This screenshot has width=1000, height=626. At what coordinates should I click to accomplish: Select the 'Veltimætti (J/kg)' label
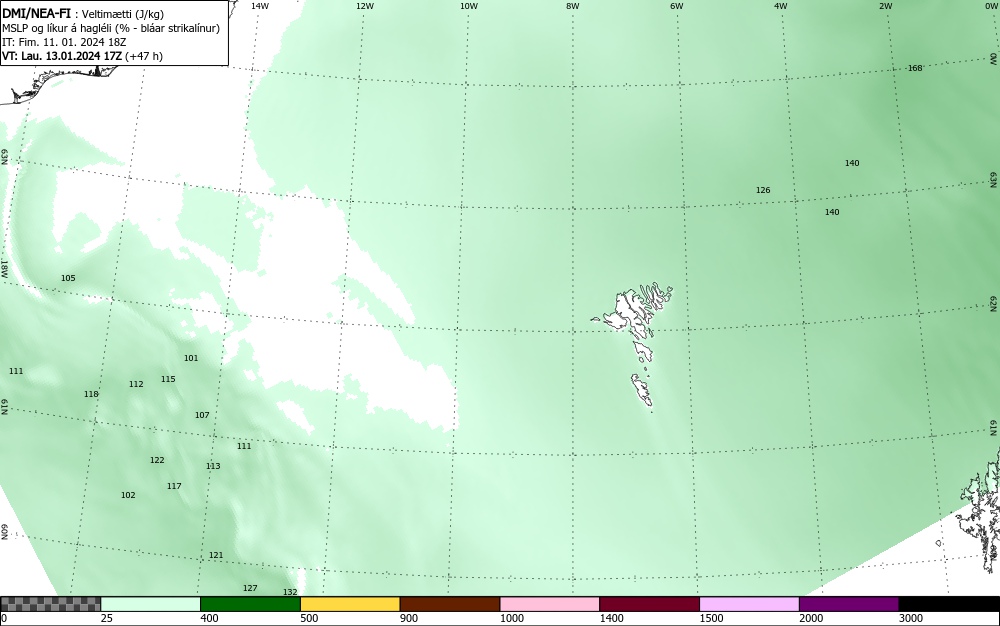pos(123,15)
